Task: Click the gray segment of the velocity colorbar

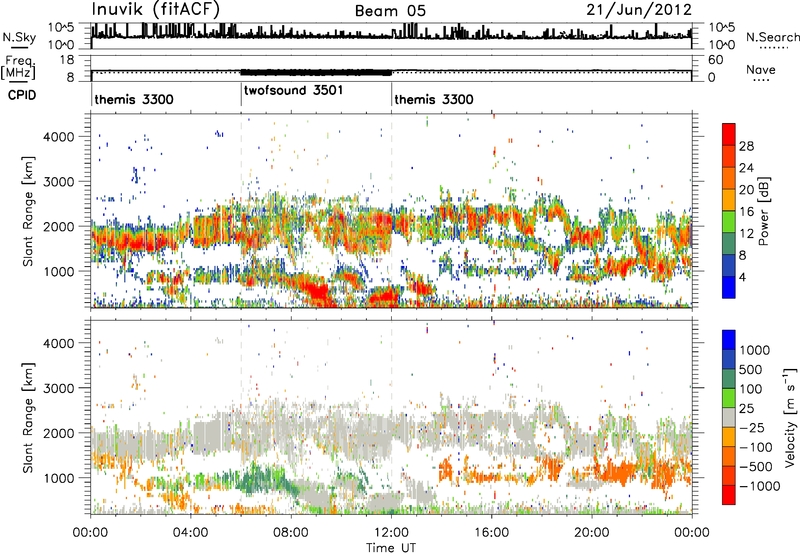Action: (729, 417)
